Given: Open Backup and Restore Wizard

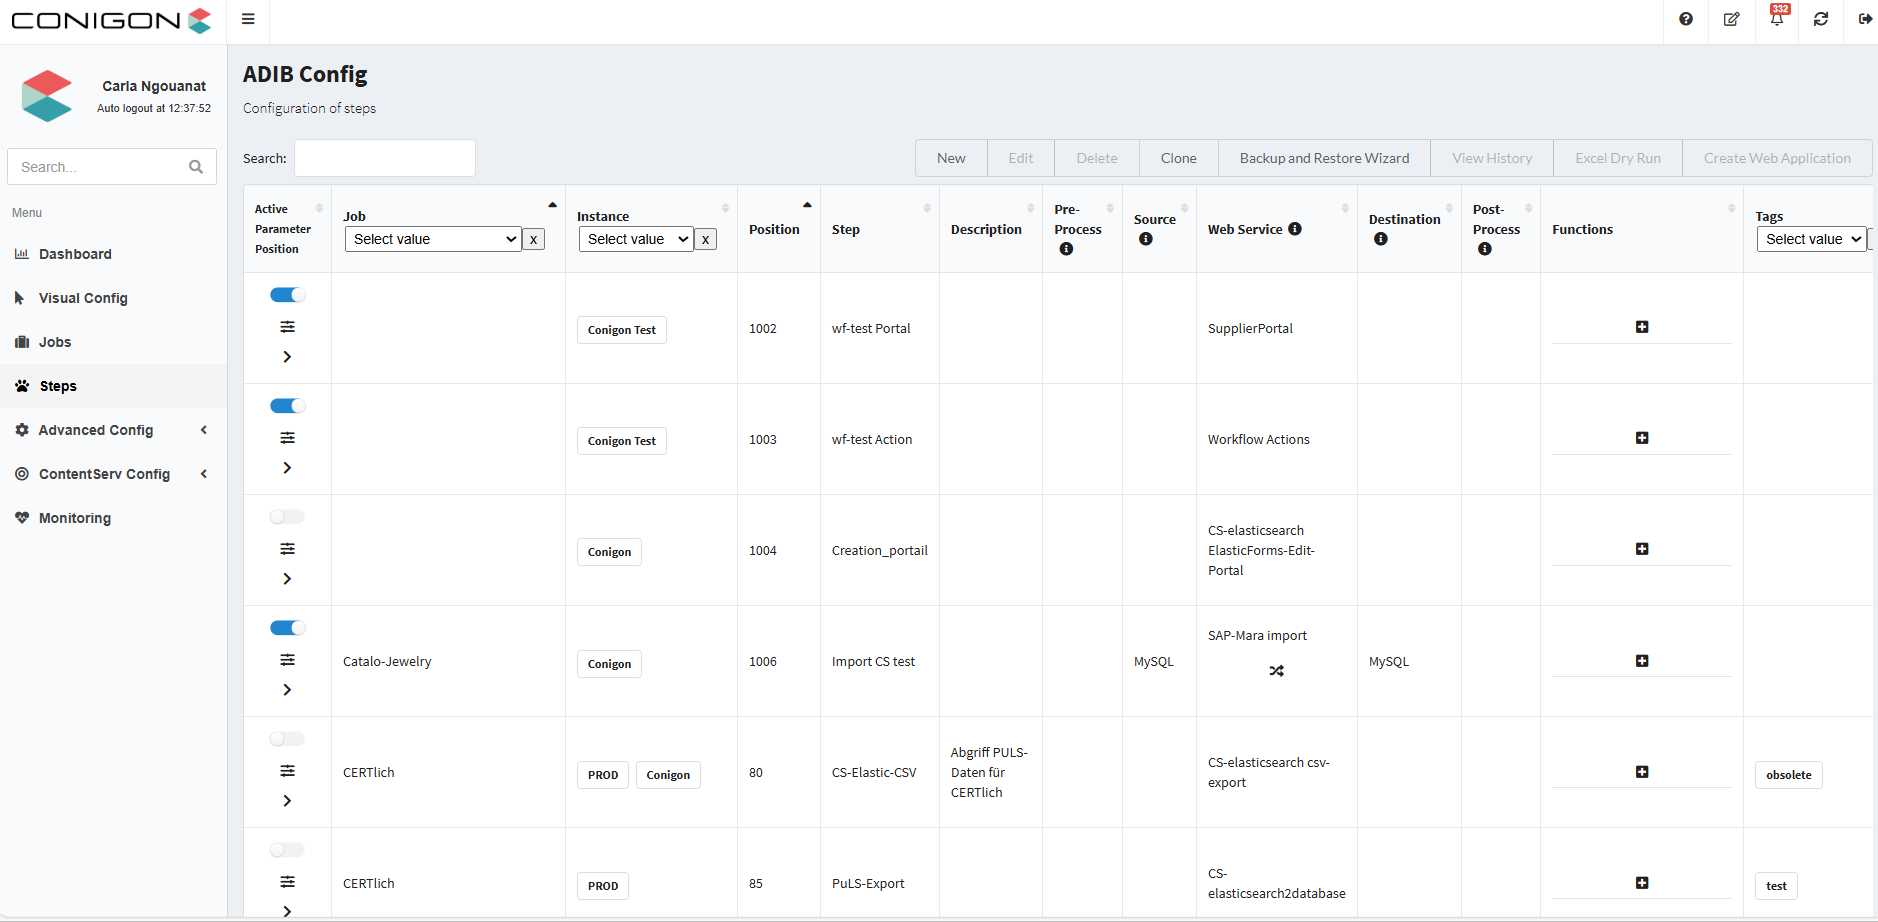Looking at the screenshot, I should (x=1324, y=158).
